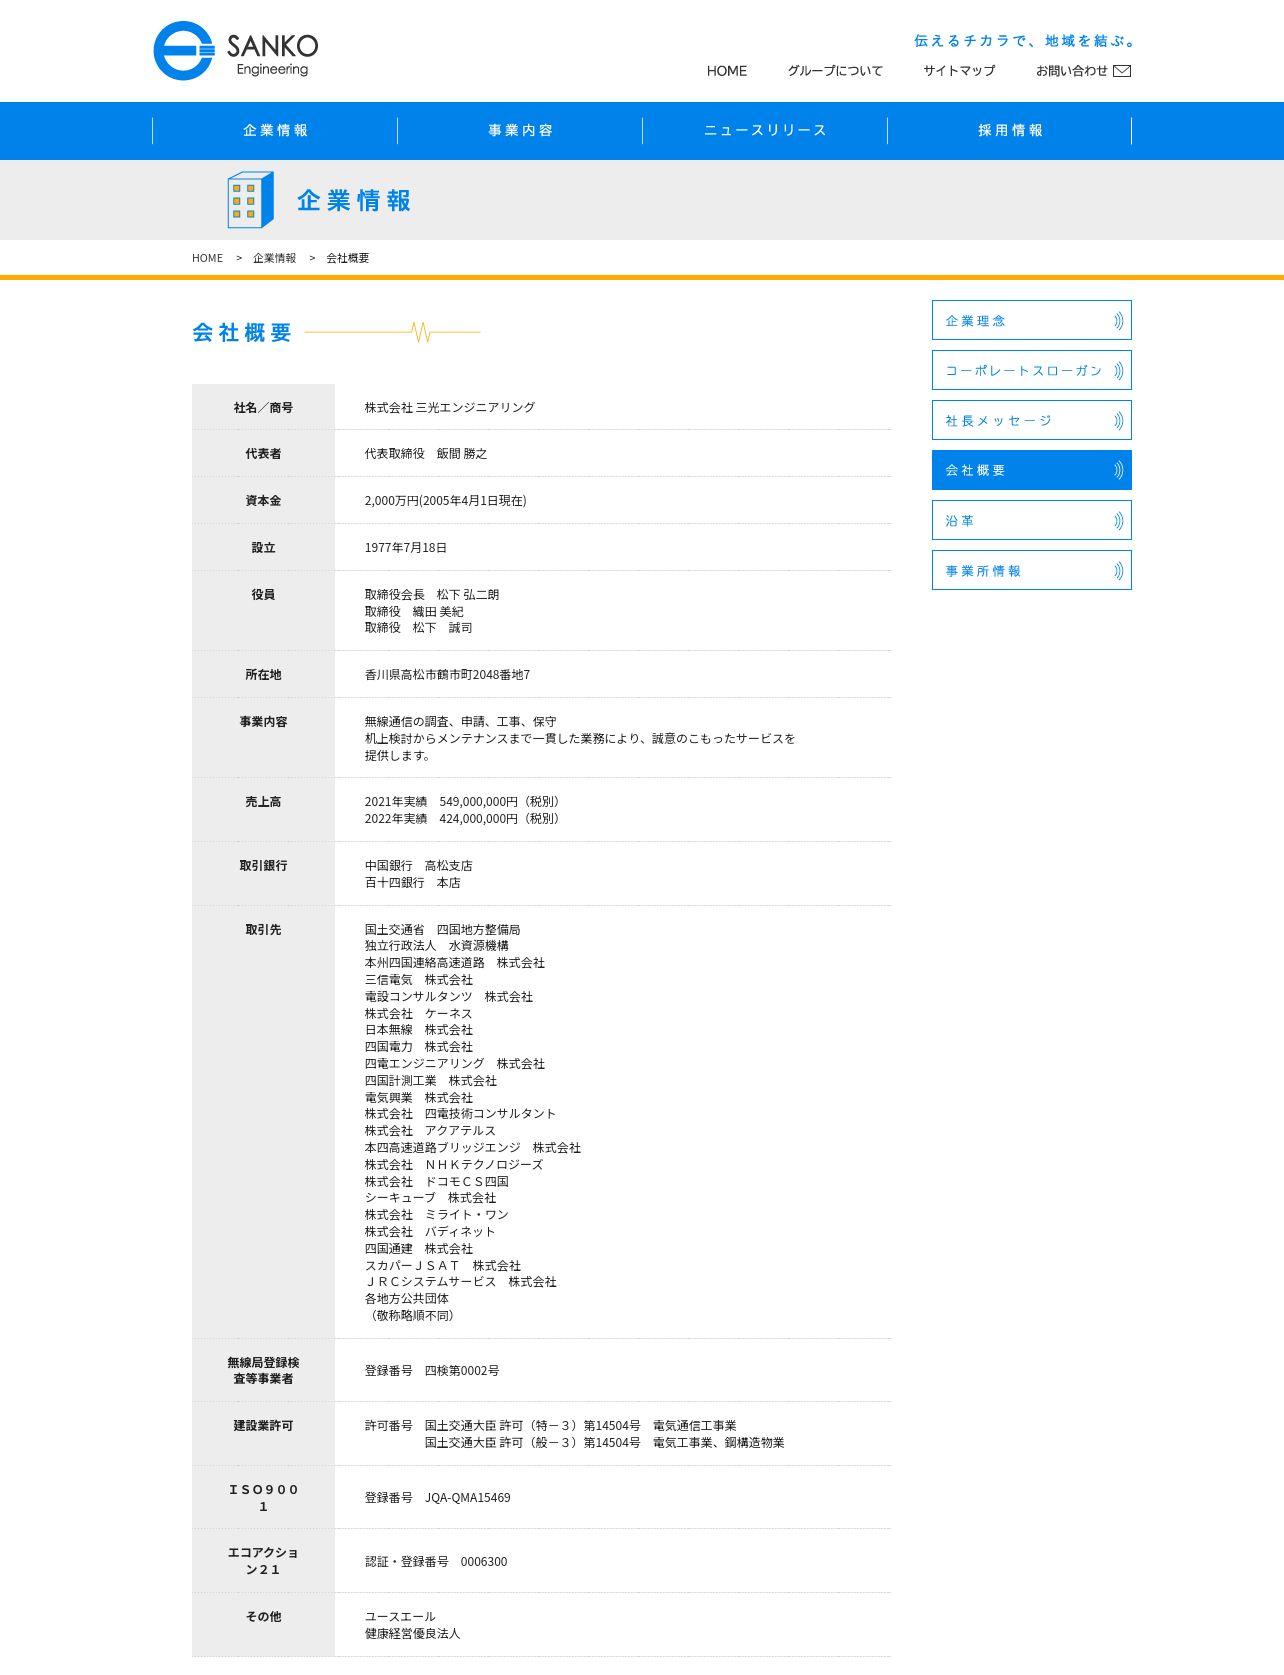Select the 企業情報 main menu item

tap(275, 131)
